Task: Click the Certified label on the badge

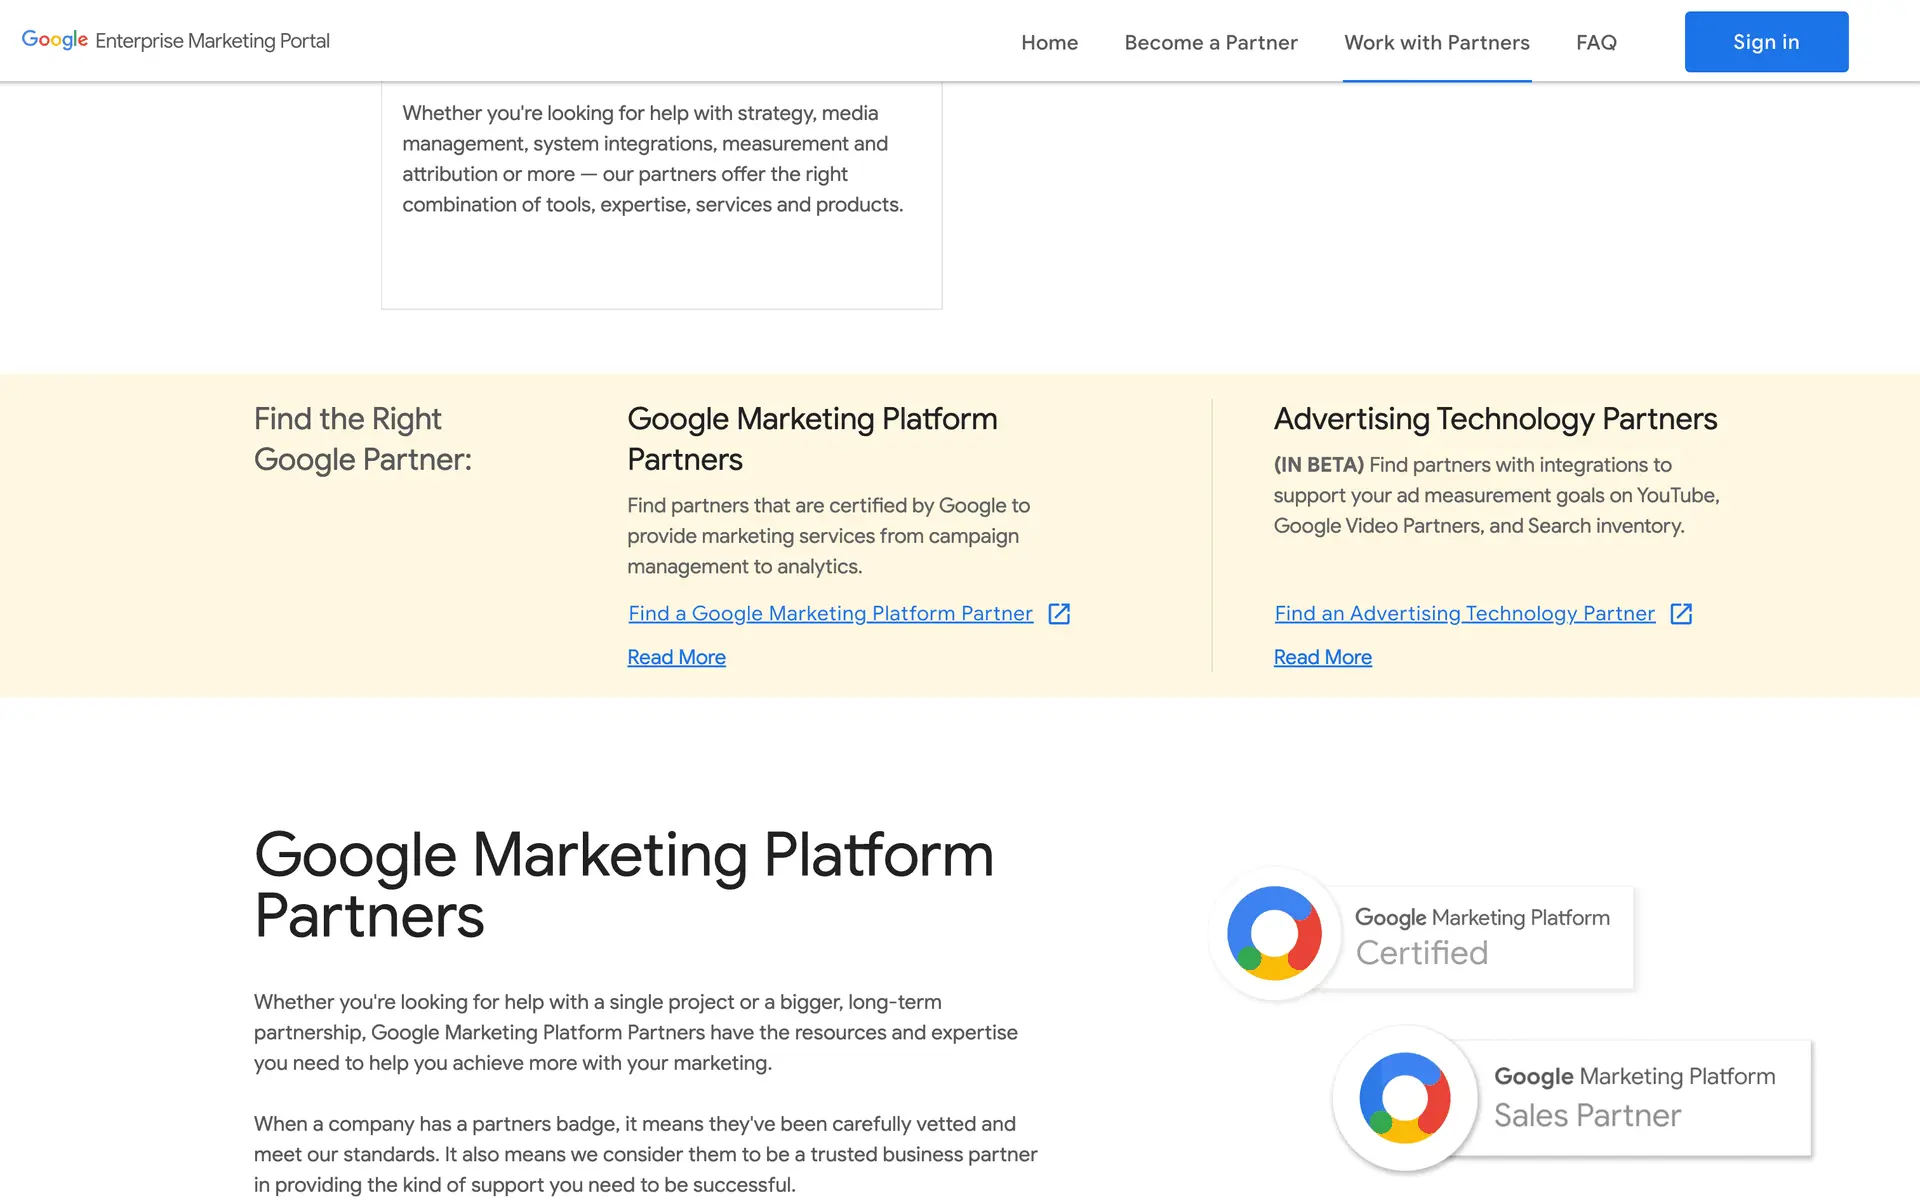Action: click(1421, 953)
